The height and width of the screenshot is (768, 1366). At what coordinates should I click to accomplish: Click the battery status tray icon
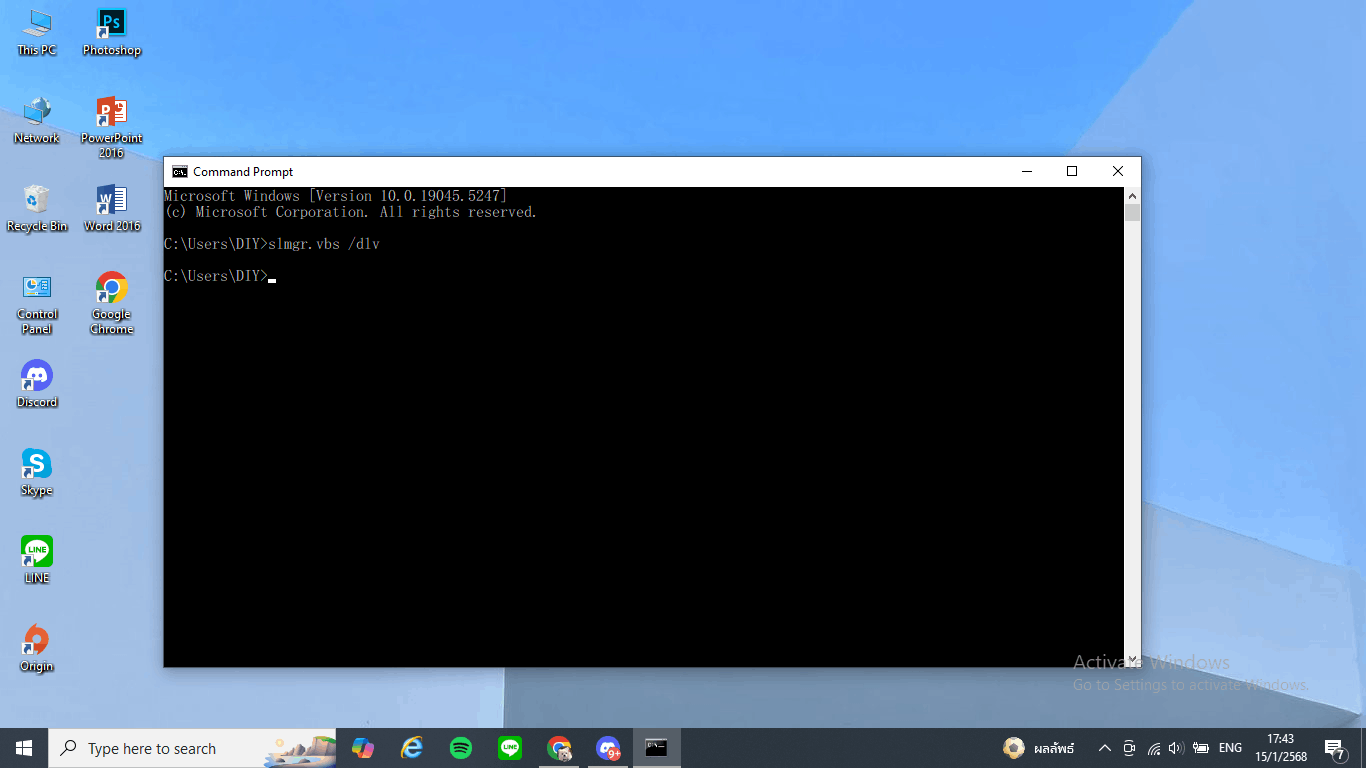1201,748
